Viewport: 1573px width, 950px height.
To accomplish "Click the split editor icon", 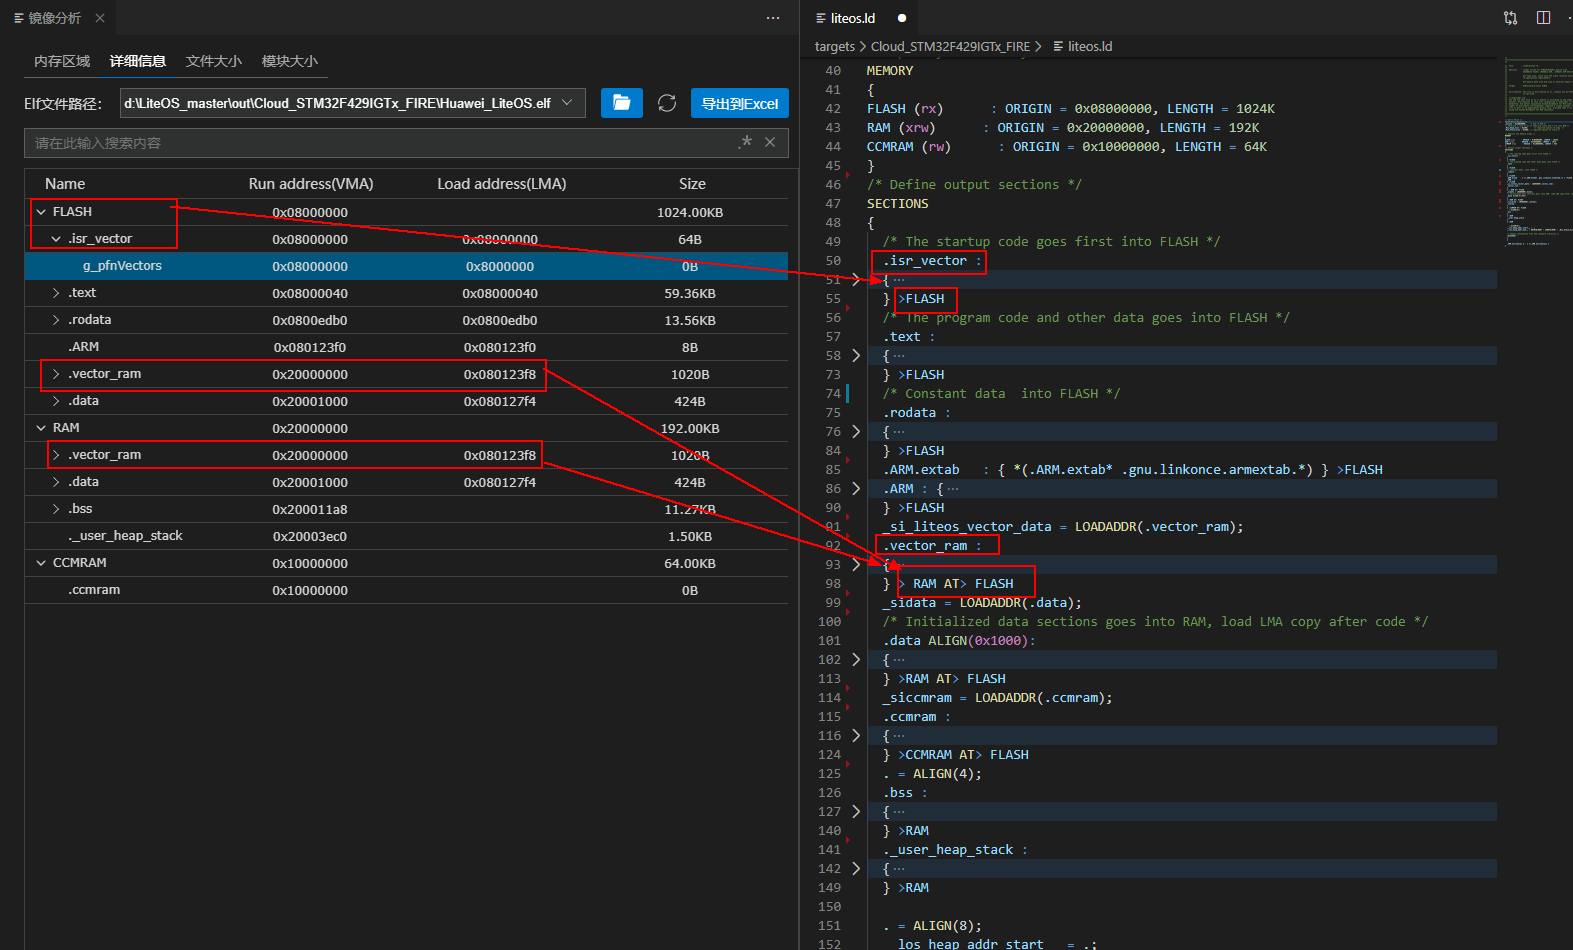I will (1543, 18).
